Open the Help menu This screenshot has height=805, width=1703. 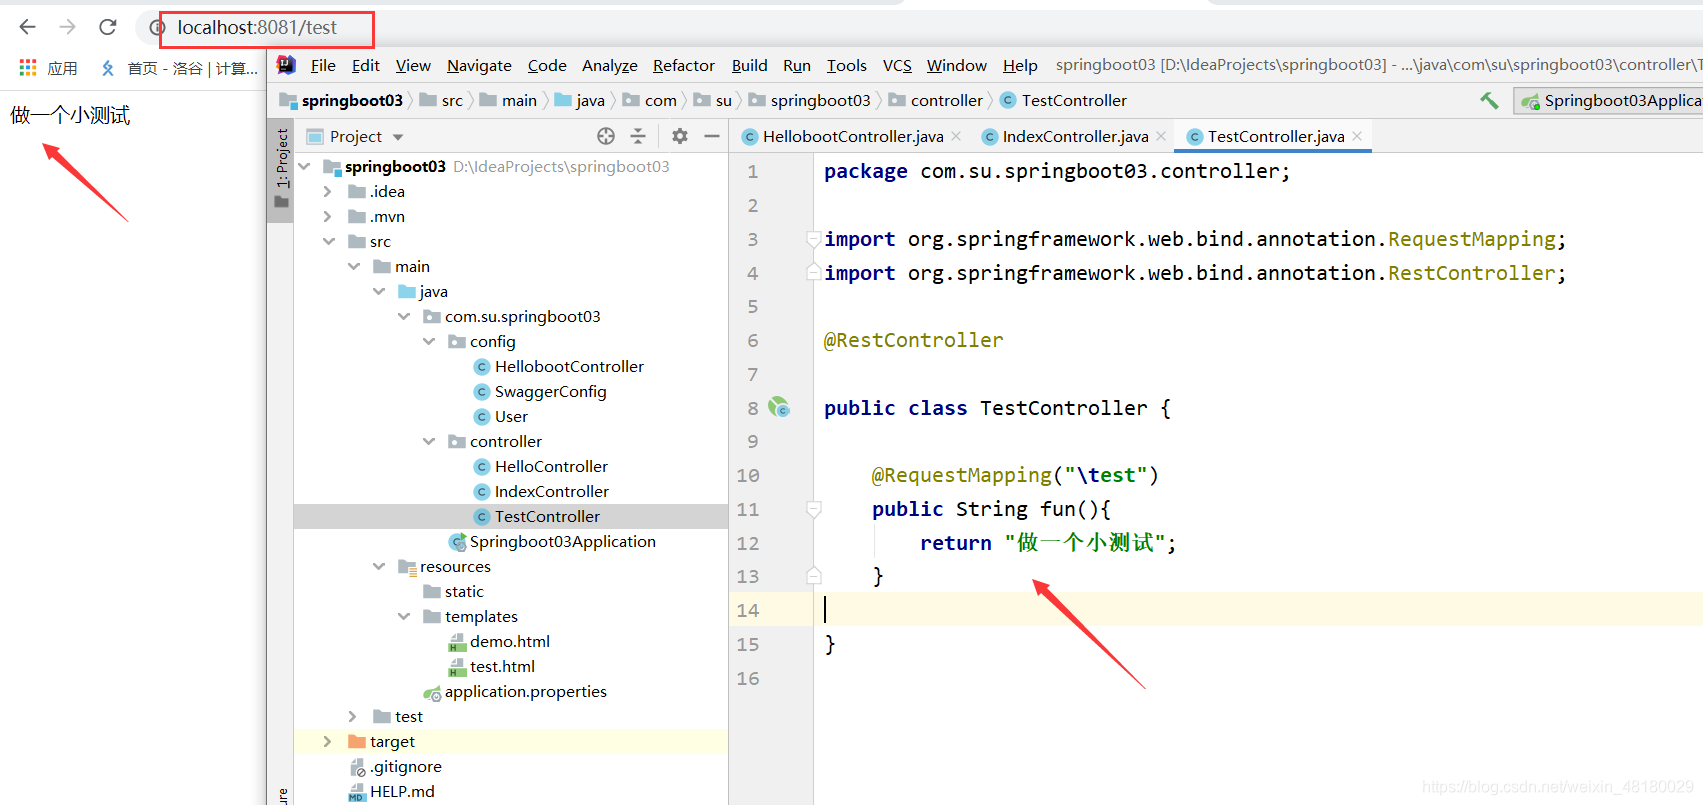1020,65
